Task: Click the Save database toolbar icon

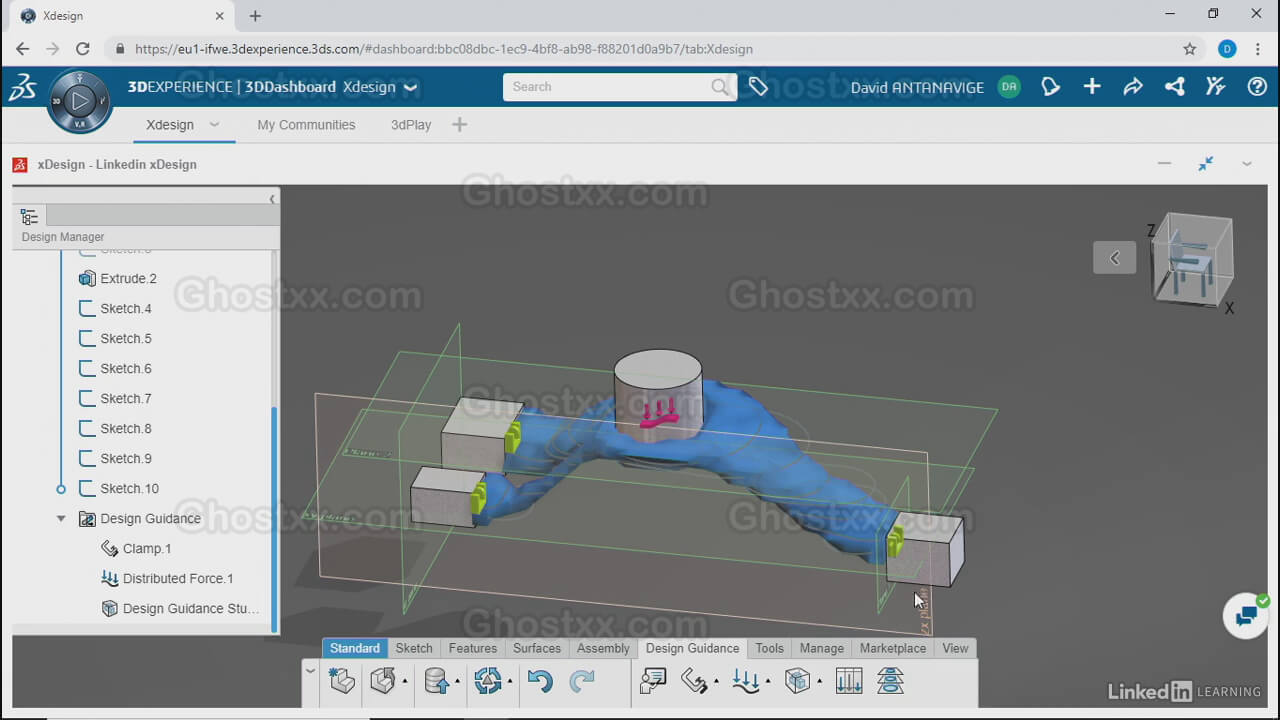Action: 436,681
